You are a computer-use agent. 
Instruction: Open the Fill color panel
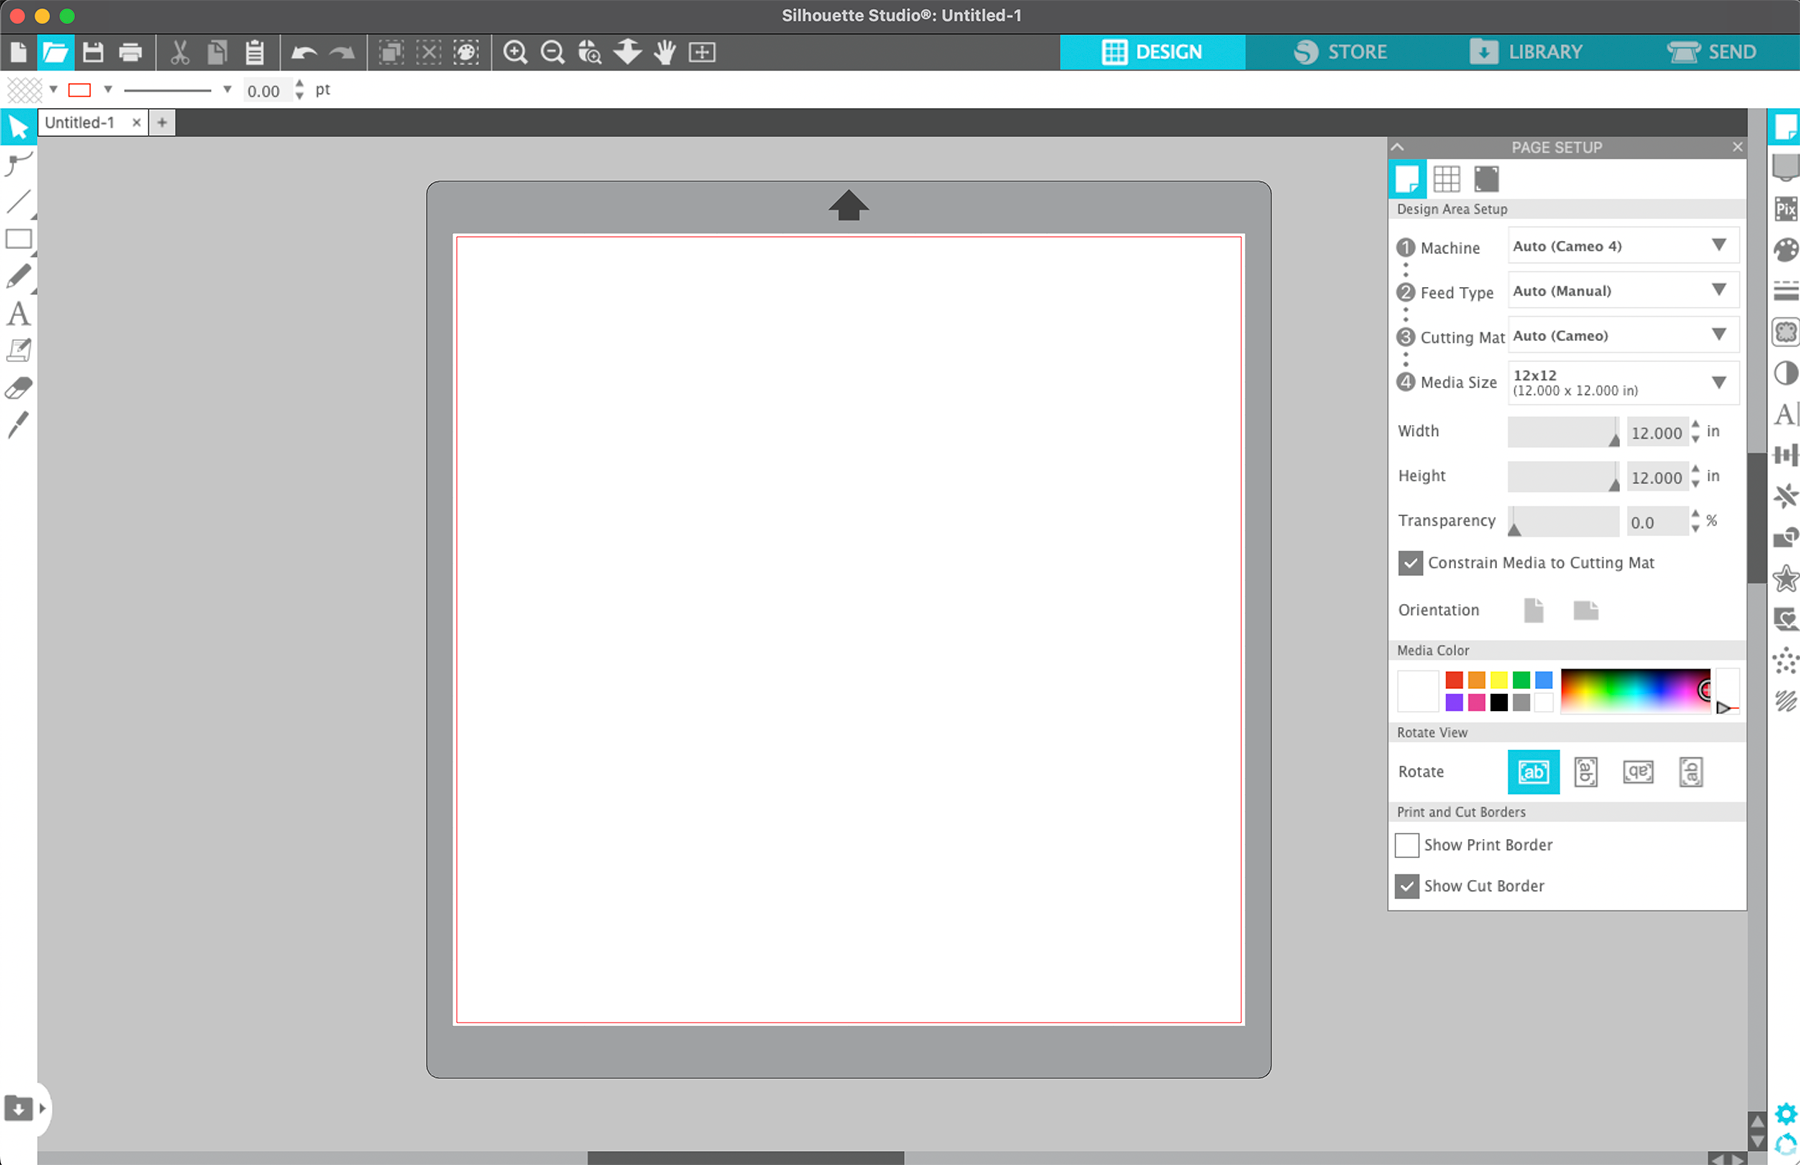coord(1786,250)
